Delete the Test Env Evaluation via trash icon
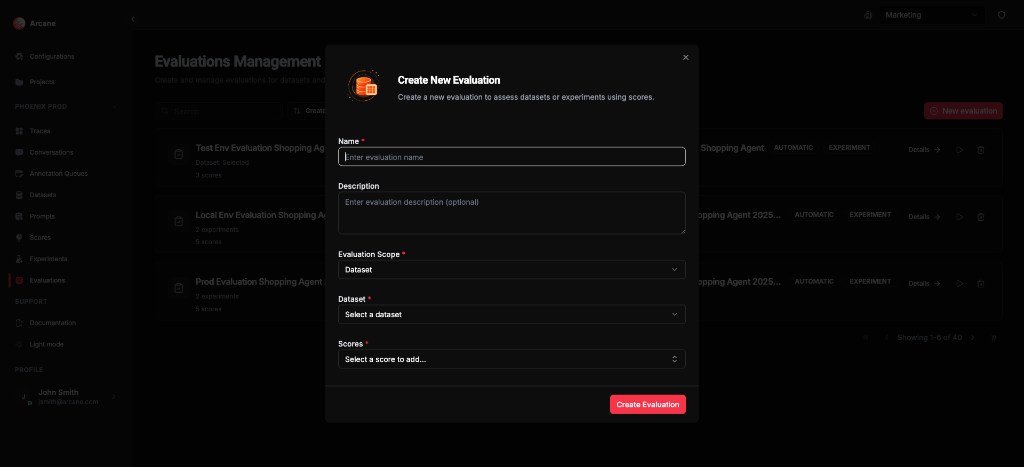This screenshot has width=1024, height=467. [980, 150]
